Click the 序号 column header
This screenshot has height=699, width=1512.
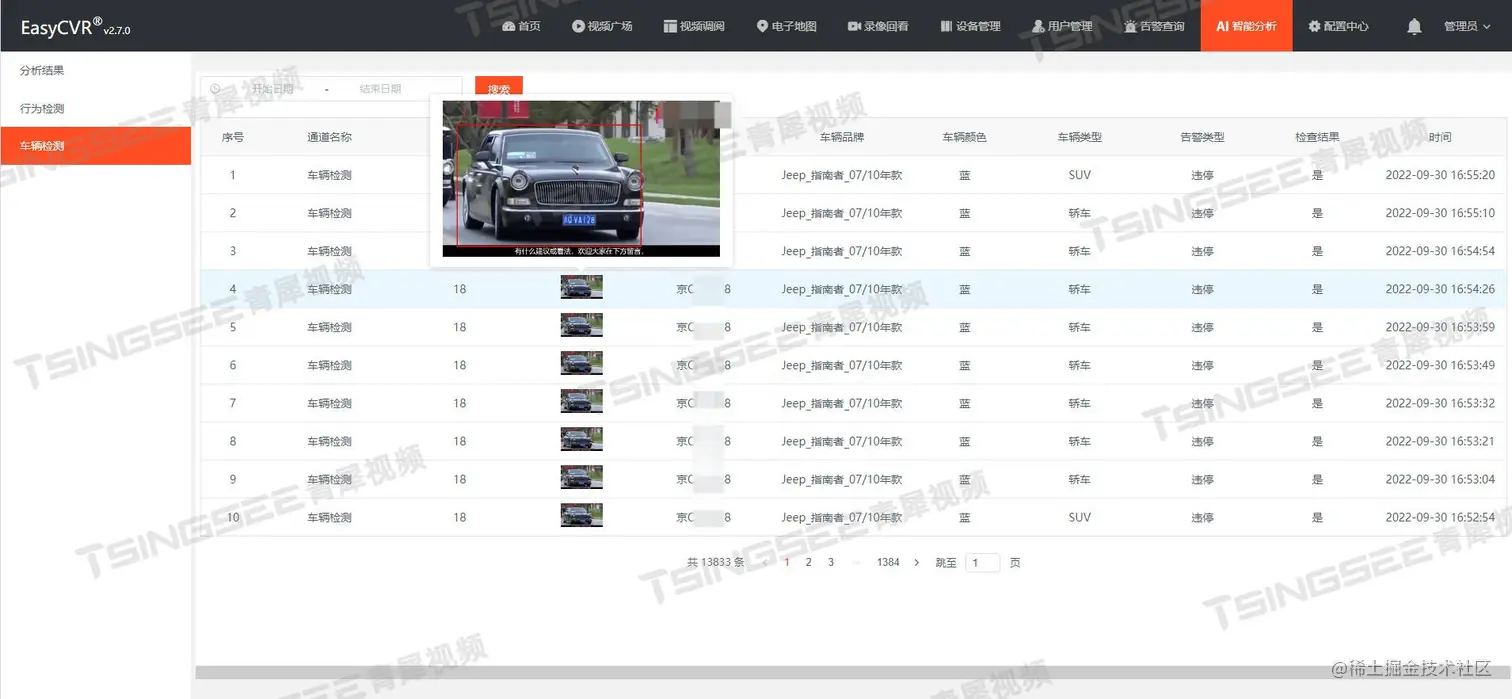pos(233,137)
